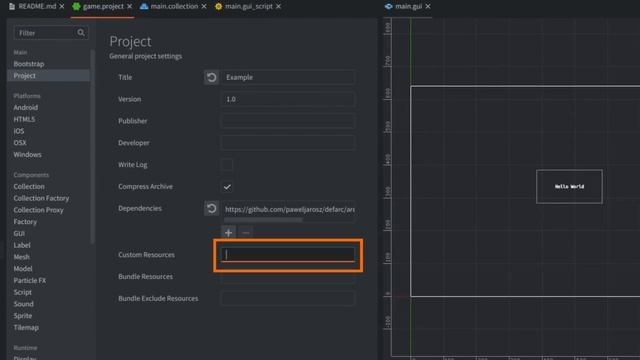Open the Collection Factory settings

[x=41, y=198]
